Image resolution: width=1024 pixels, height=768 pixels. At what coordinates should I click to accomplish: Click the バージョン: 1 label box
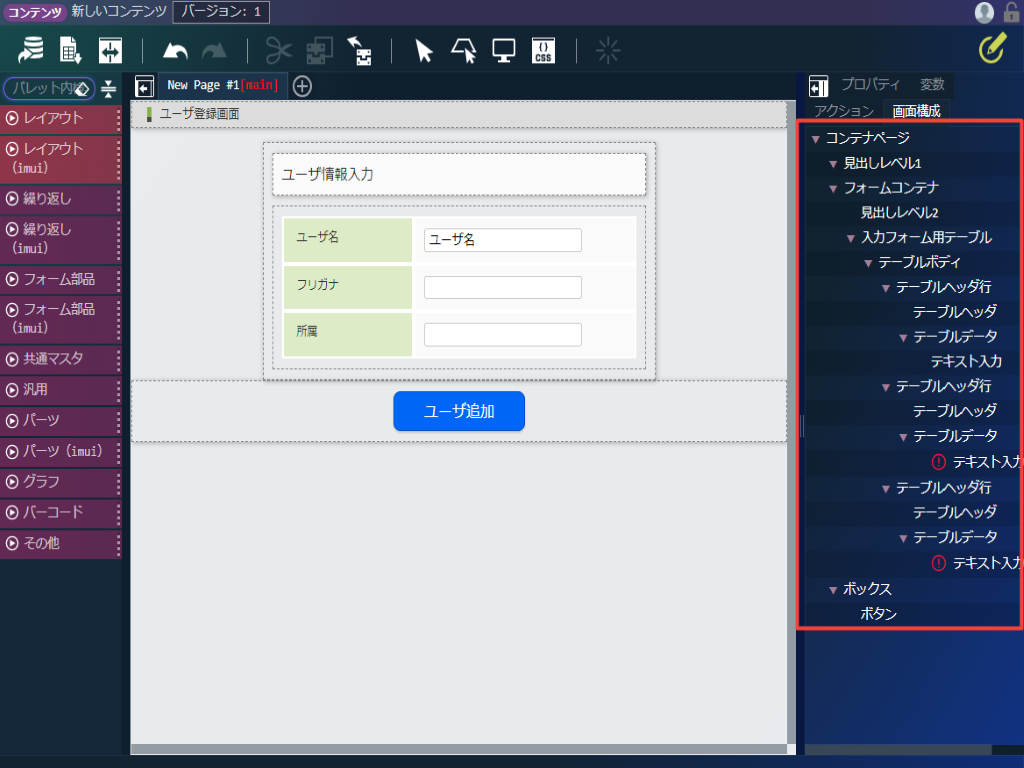point(221,12)
